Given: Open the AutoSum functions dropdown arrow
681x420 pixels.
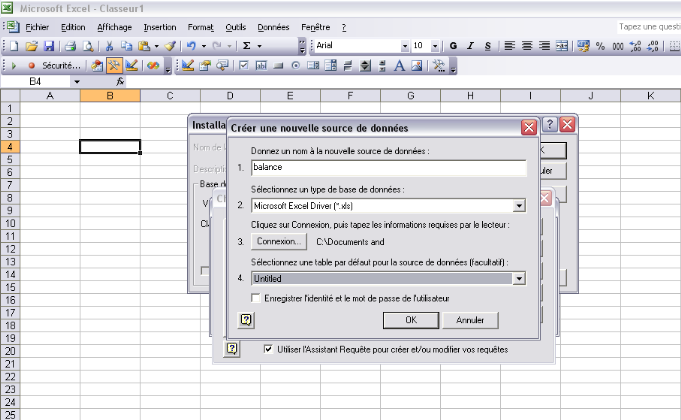Looking at the screenshot, I should point(260,46).
